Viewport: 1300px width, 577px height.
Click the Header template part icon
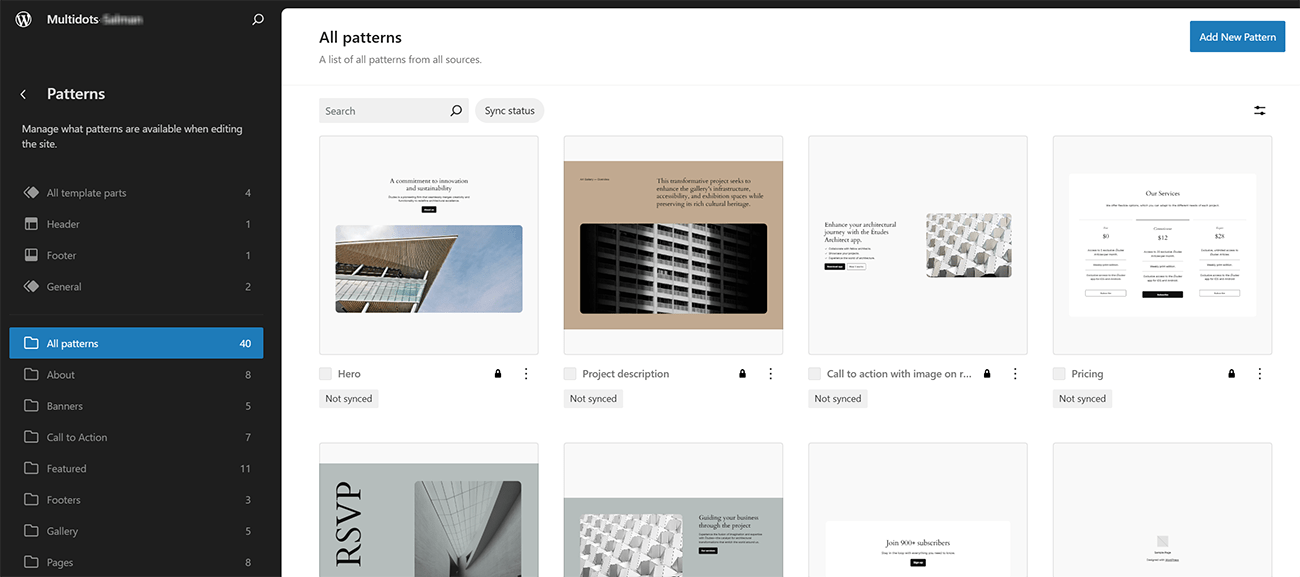(x=31, y=224)
